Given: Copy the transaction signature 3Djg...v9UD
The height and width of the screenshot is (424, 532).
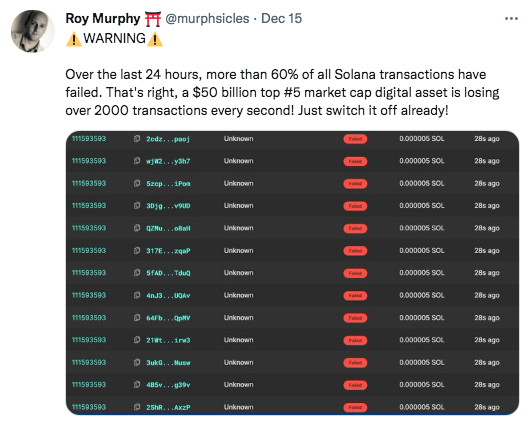Looking at the screenshot, I should pos(137,206).
